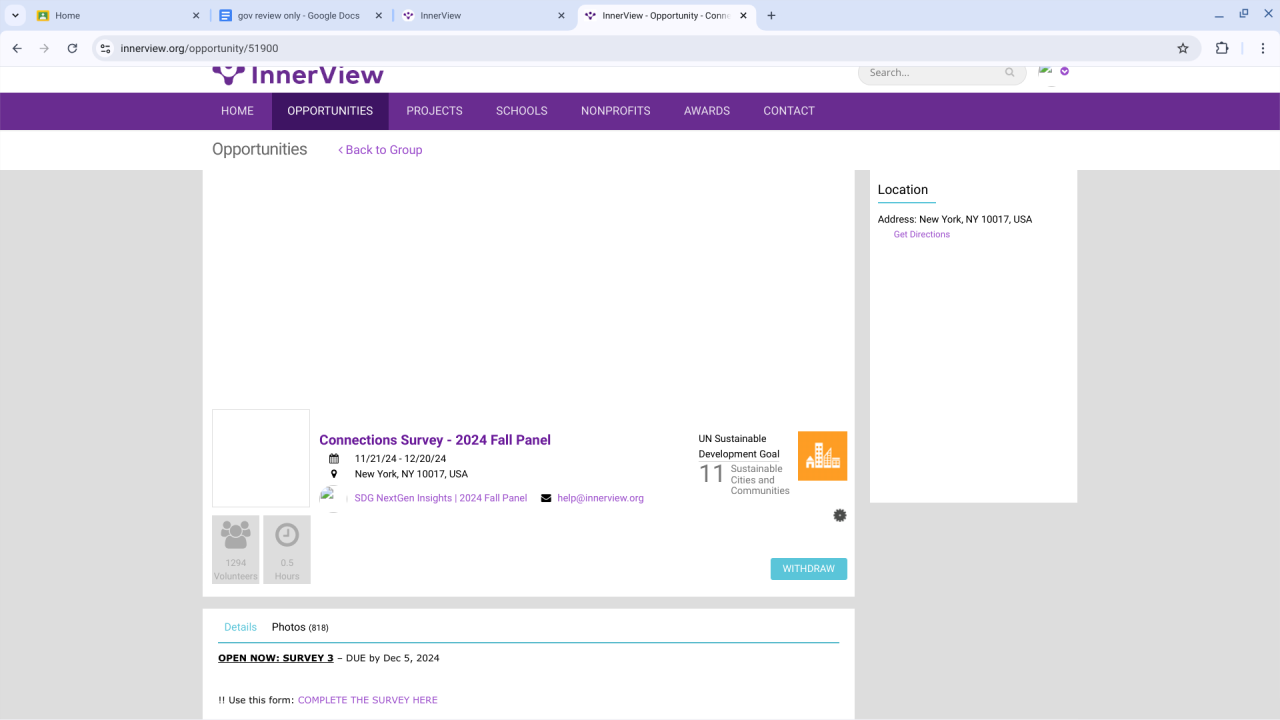Image resolution: width=1280 pixels, height=720 pixels.
Task: Close the first InnerView browser tab
Action: coord(561,16)
